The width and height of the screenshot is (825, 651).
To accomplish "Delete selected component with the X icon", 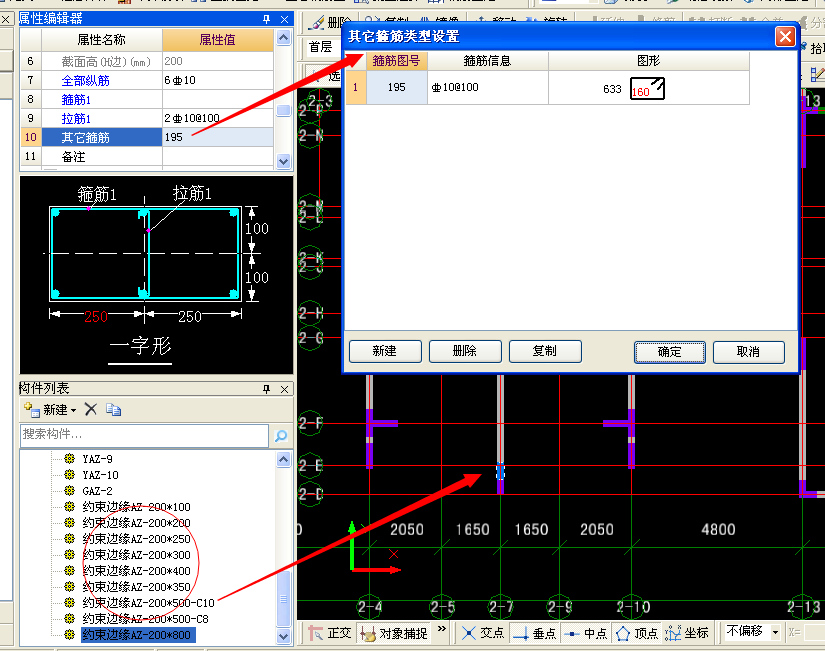I will [x=91, y=409].
